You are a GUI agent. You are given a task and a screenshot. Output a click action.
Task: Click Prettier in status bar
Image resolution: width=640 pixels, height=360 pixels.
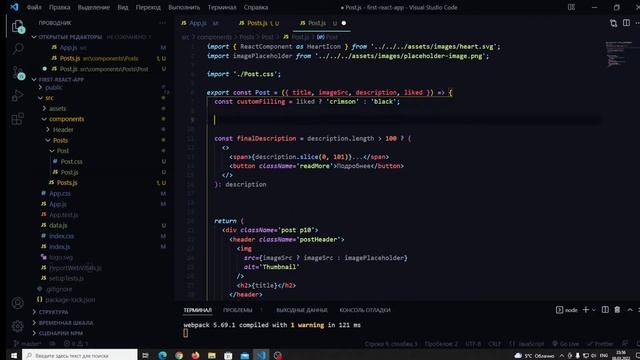(x=600, y=344)
